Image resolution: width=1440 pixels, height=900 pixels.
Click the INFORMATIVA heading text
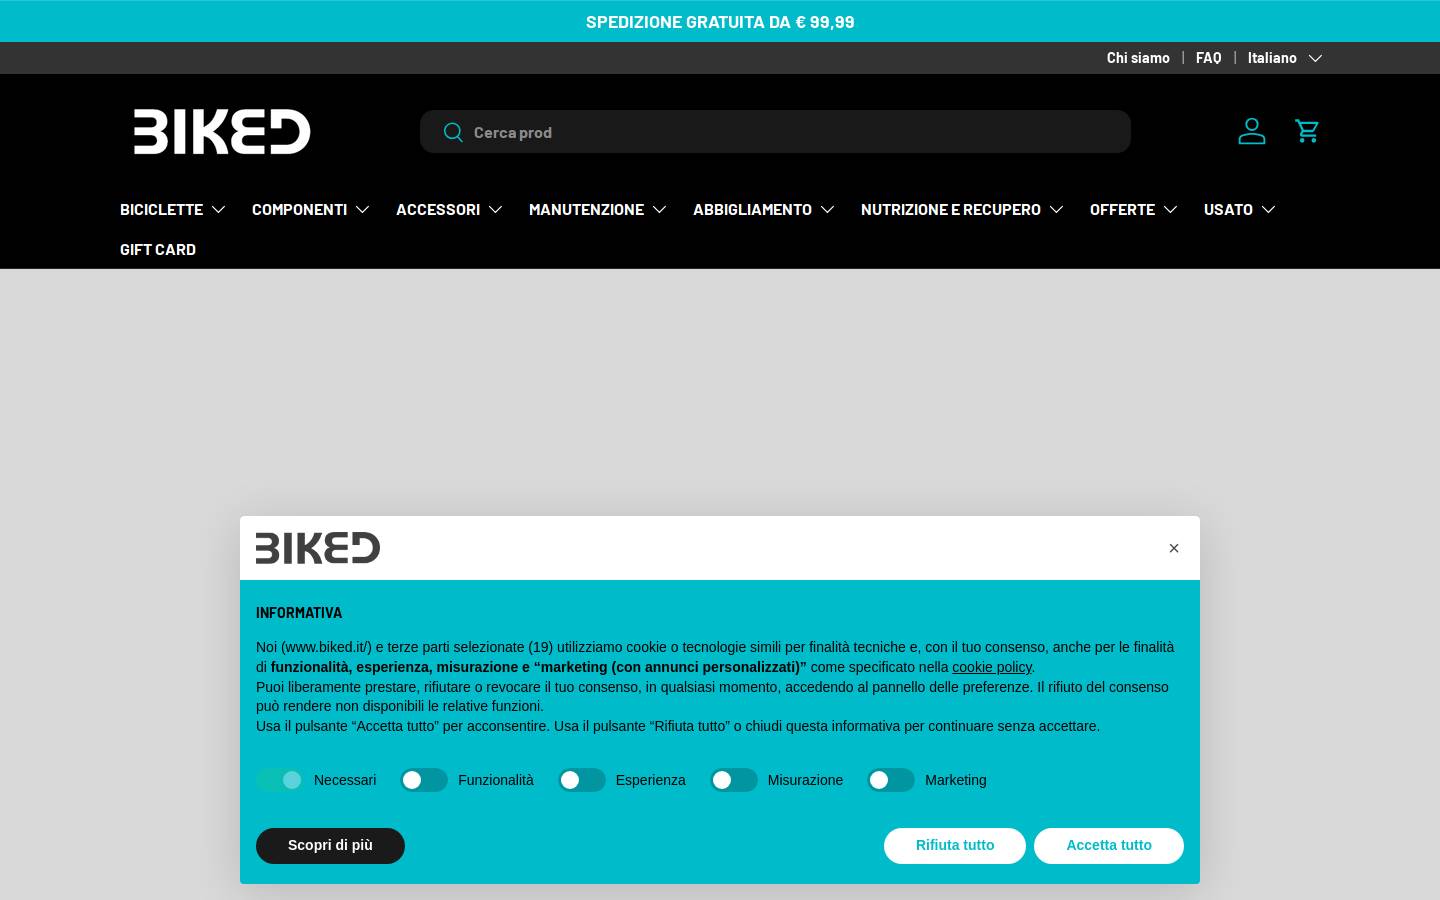299,613
